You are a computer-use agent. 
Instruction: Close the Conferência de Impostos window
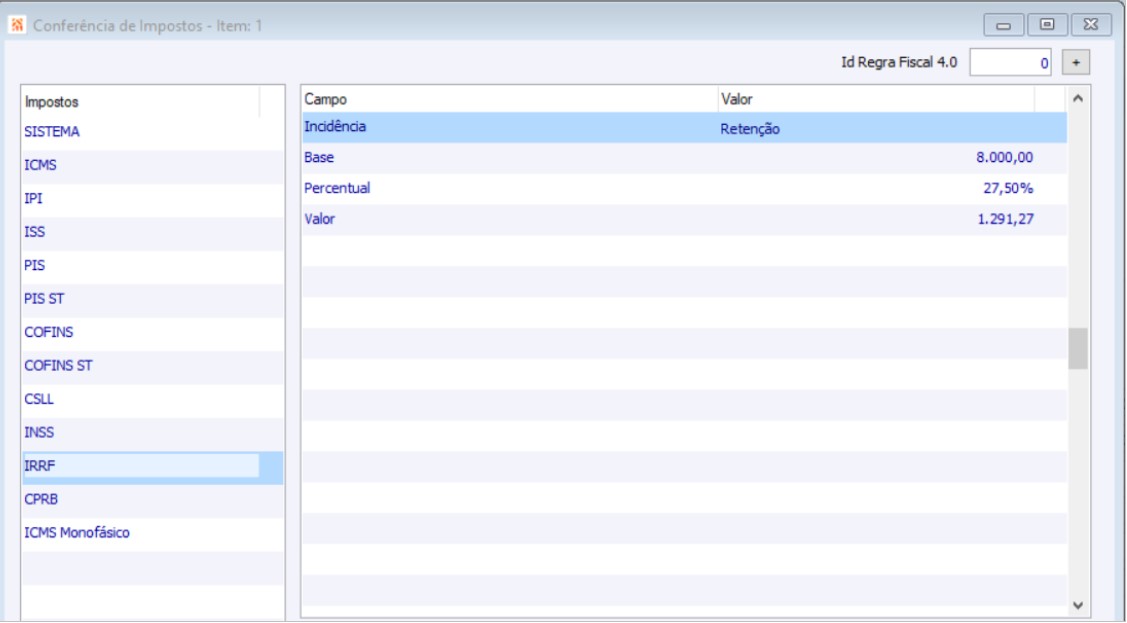click(x=1091, y=25)
